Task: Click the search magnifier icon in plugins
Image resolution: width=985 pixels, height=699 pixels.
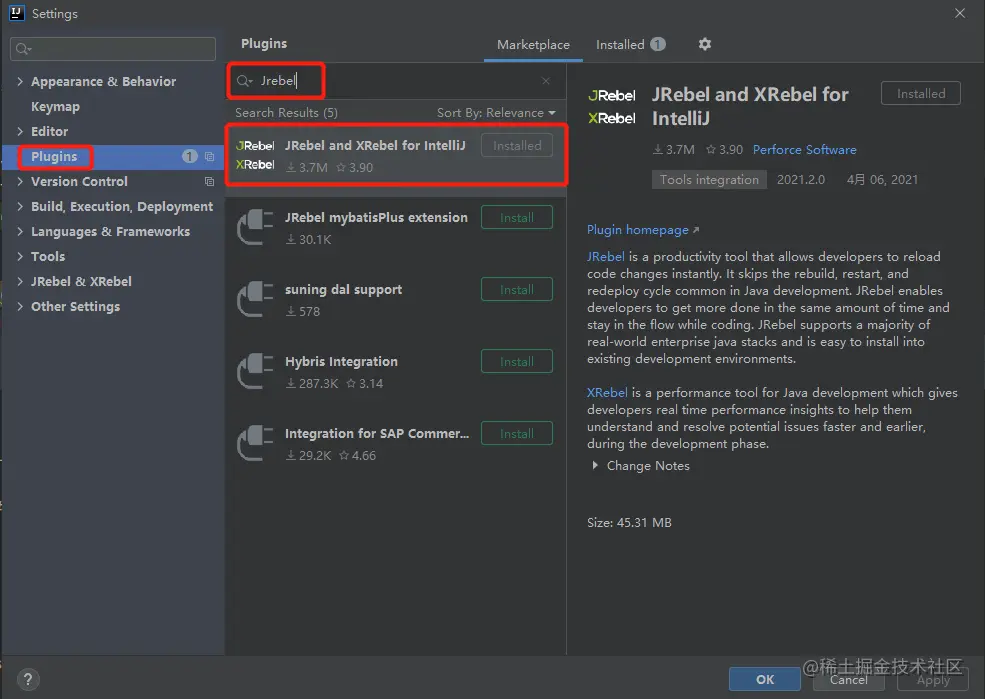Action: click(x=245, y=81)
